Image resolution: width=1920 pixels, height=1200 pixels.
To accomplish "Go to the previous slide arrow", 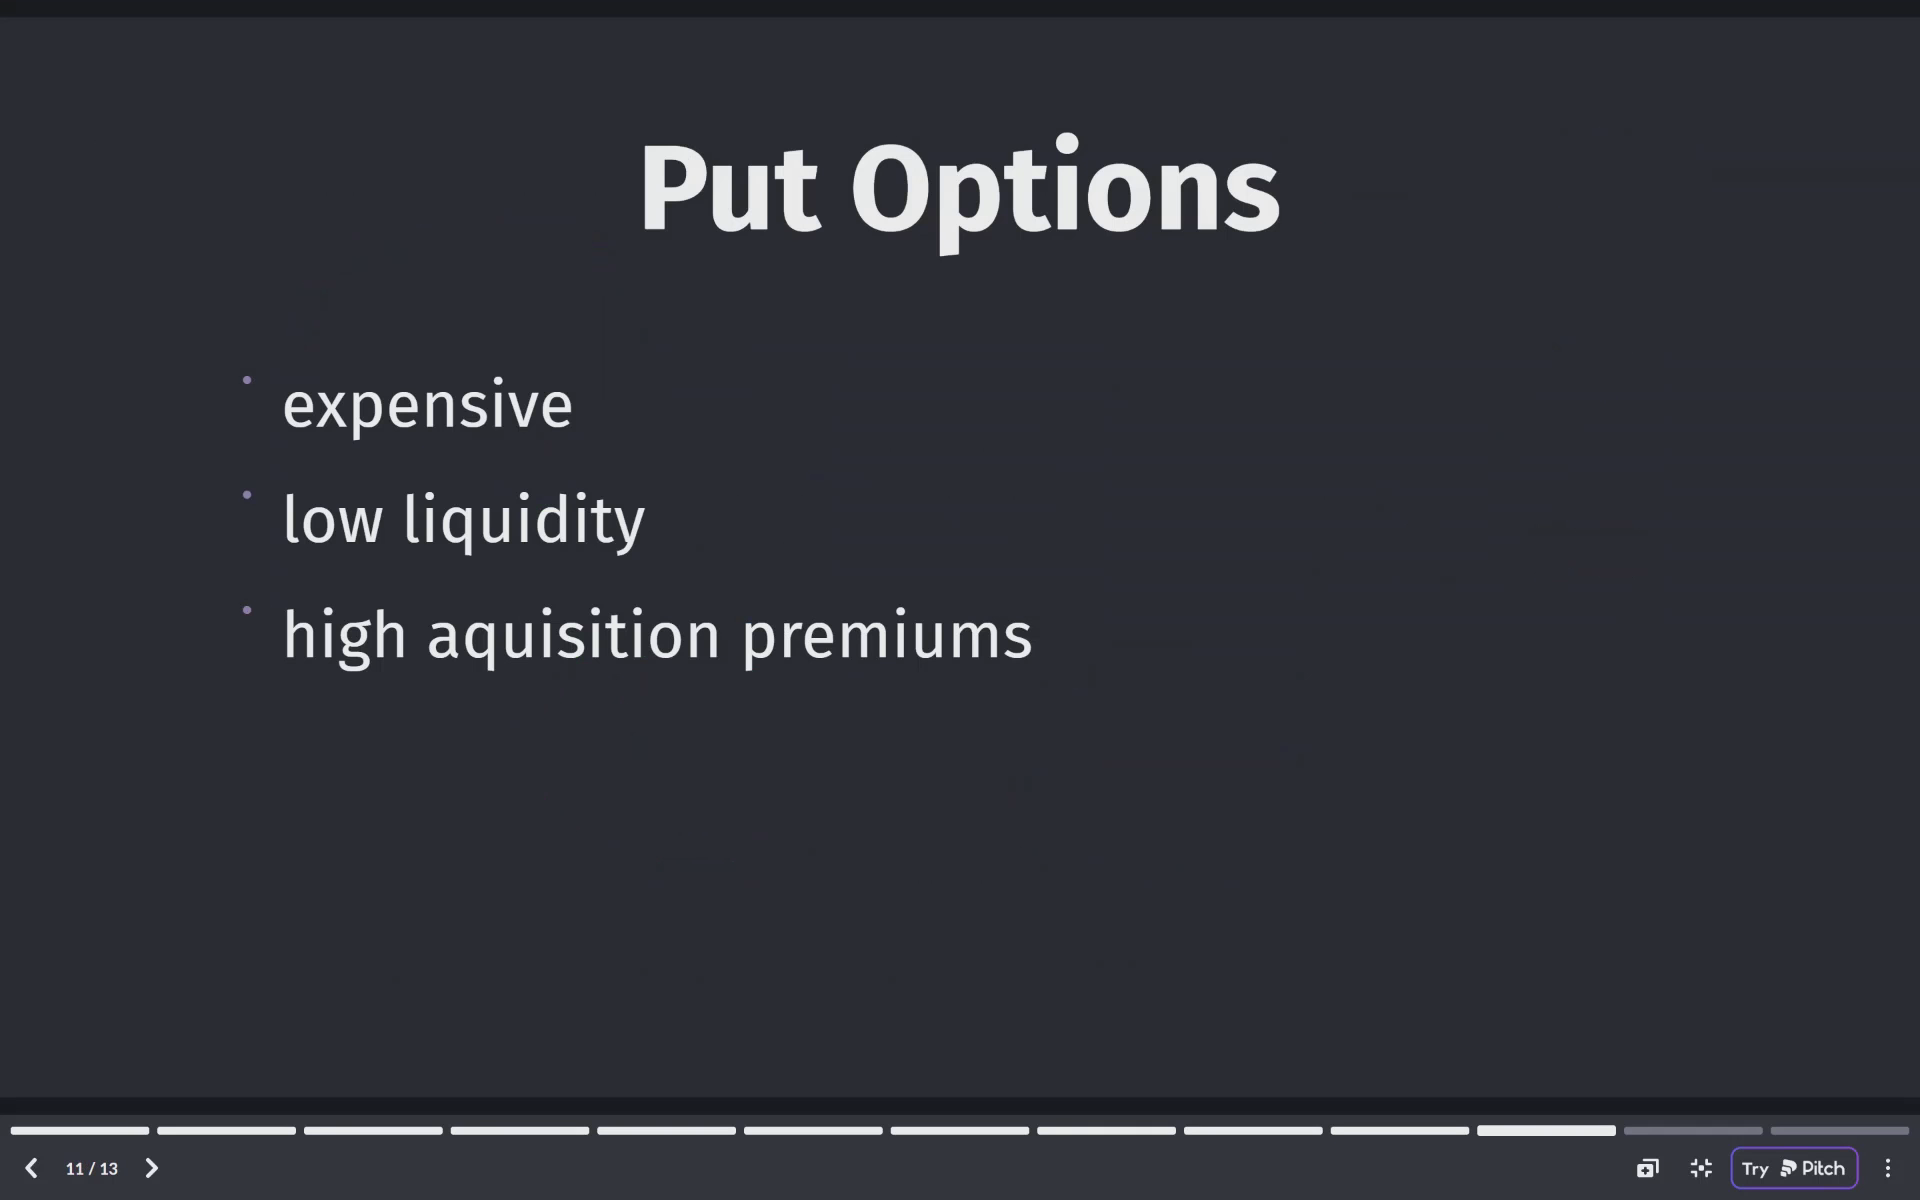I will point(31,1168).
